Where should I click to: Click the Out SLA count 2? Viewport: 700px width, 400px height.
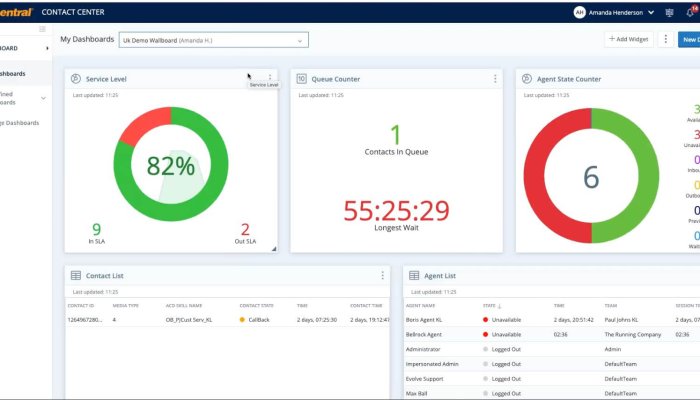pyautogui.click(x=245, y=229)
